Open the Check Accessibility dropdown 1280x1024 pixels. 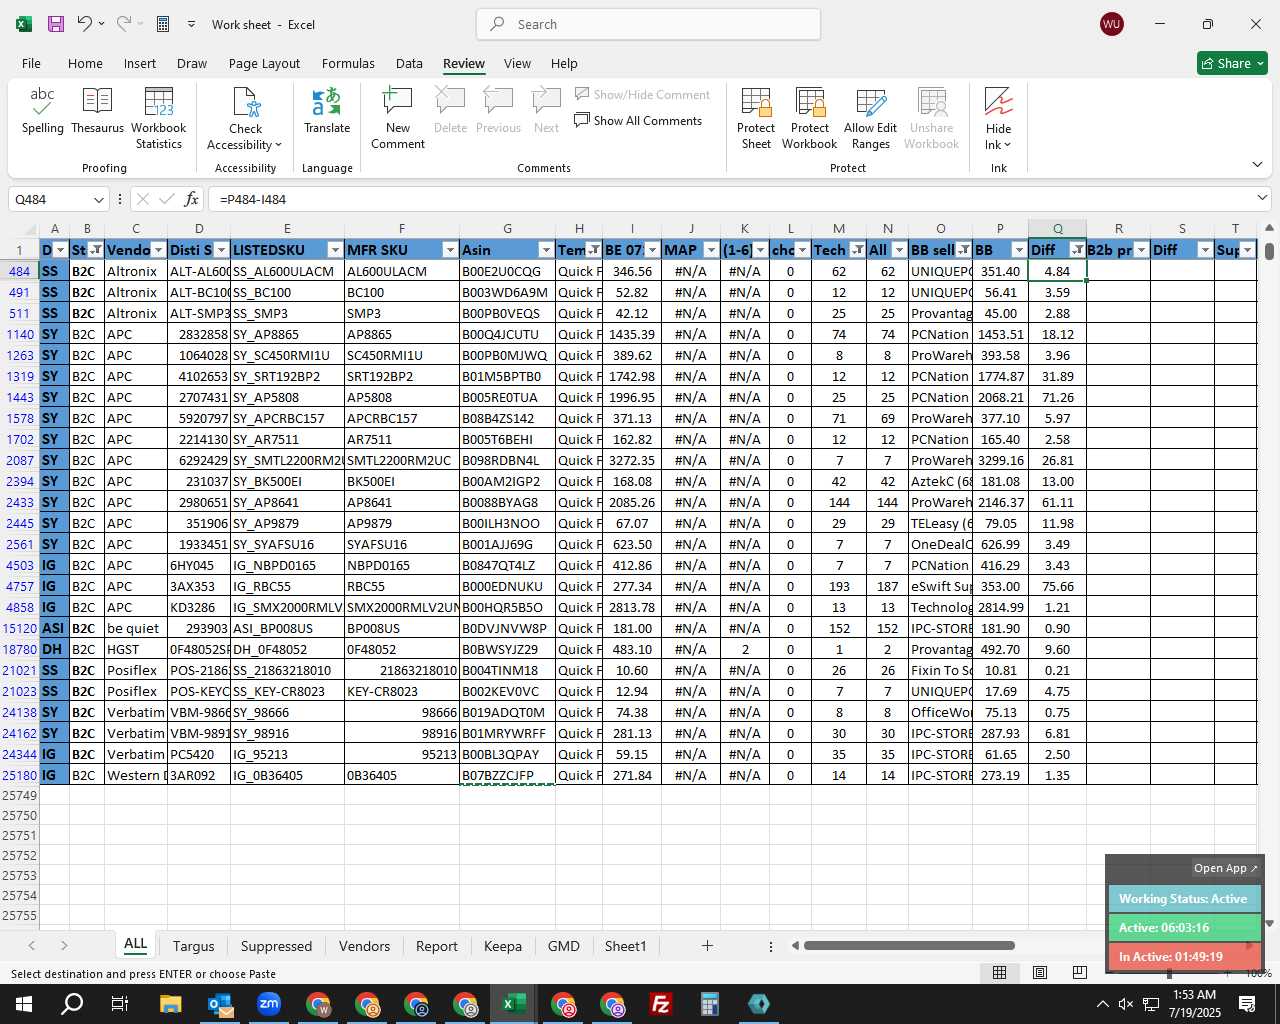(x=245, y=118)
